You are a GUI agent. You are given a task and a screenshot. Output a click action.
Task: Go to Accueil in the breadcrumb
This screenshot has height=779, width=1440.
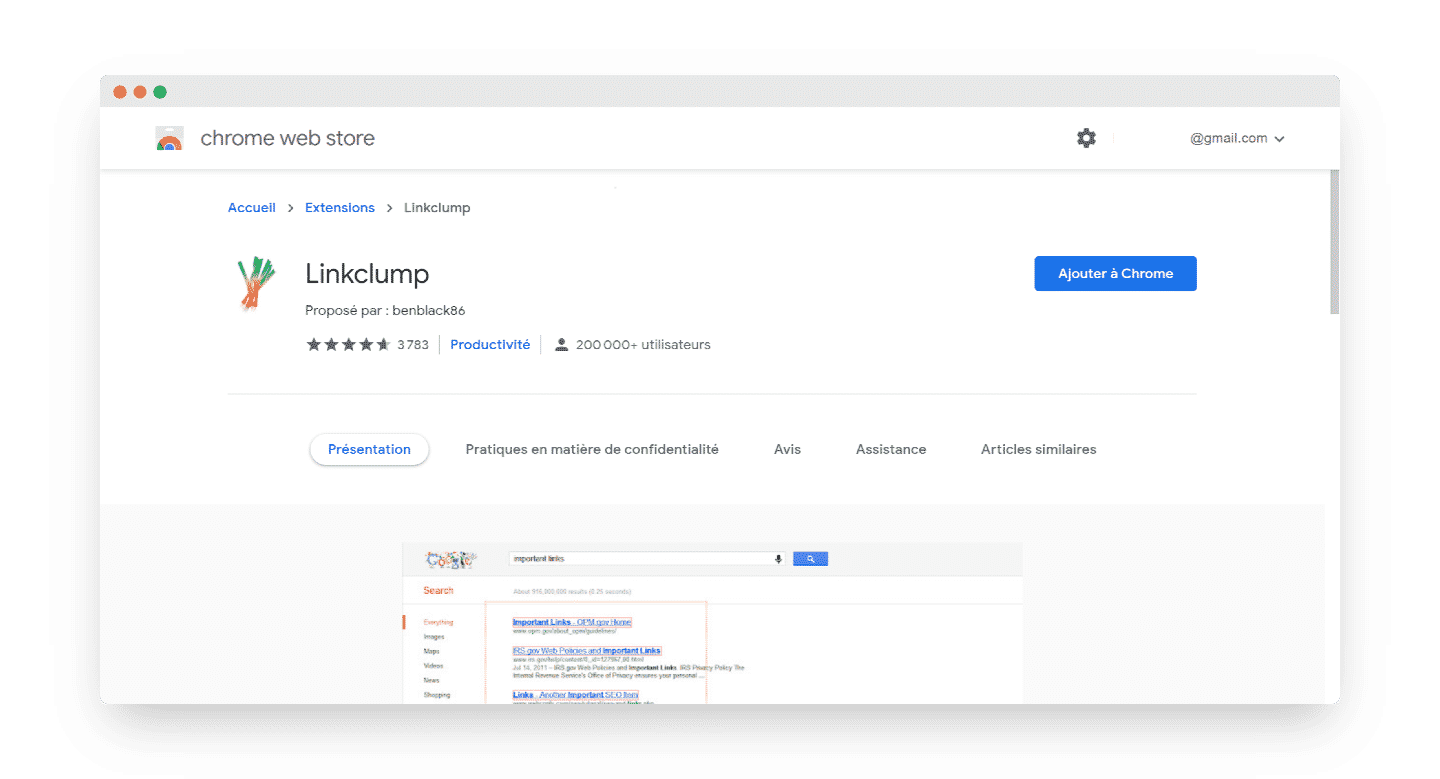point(252,208)
